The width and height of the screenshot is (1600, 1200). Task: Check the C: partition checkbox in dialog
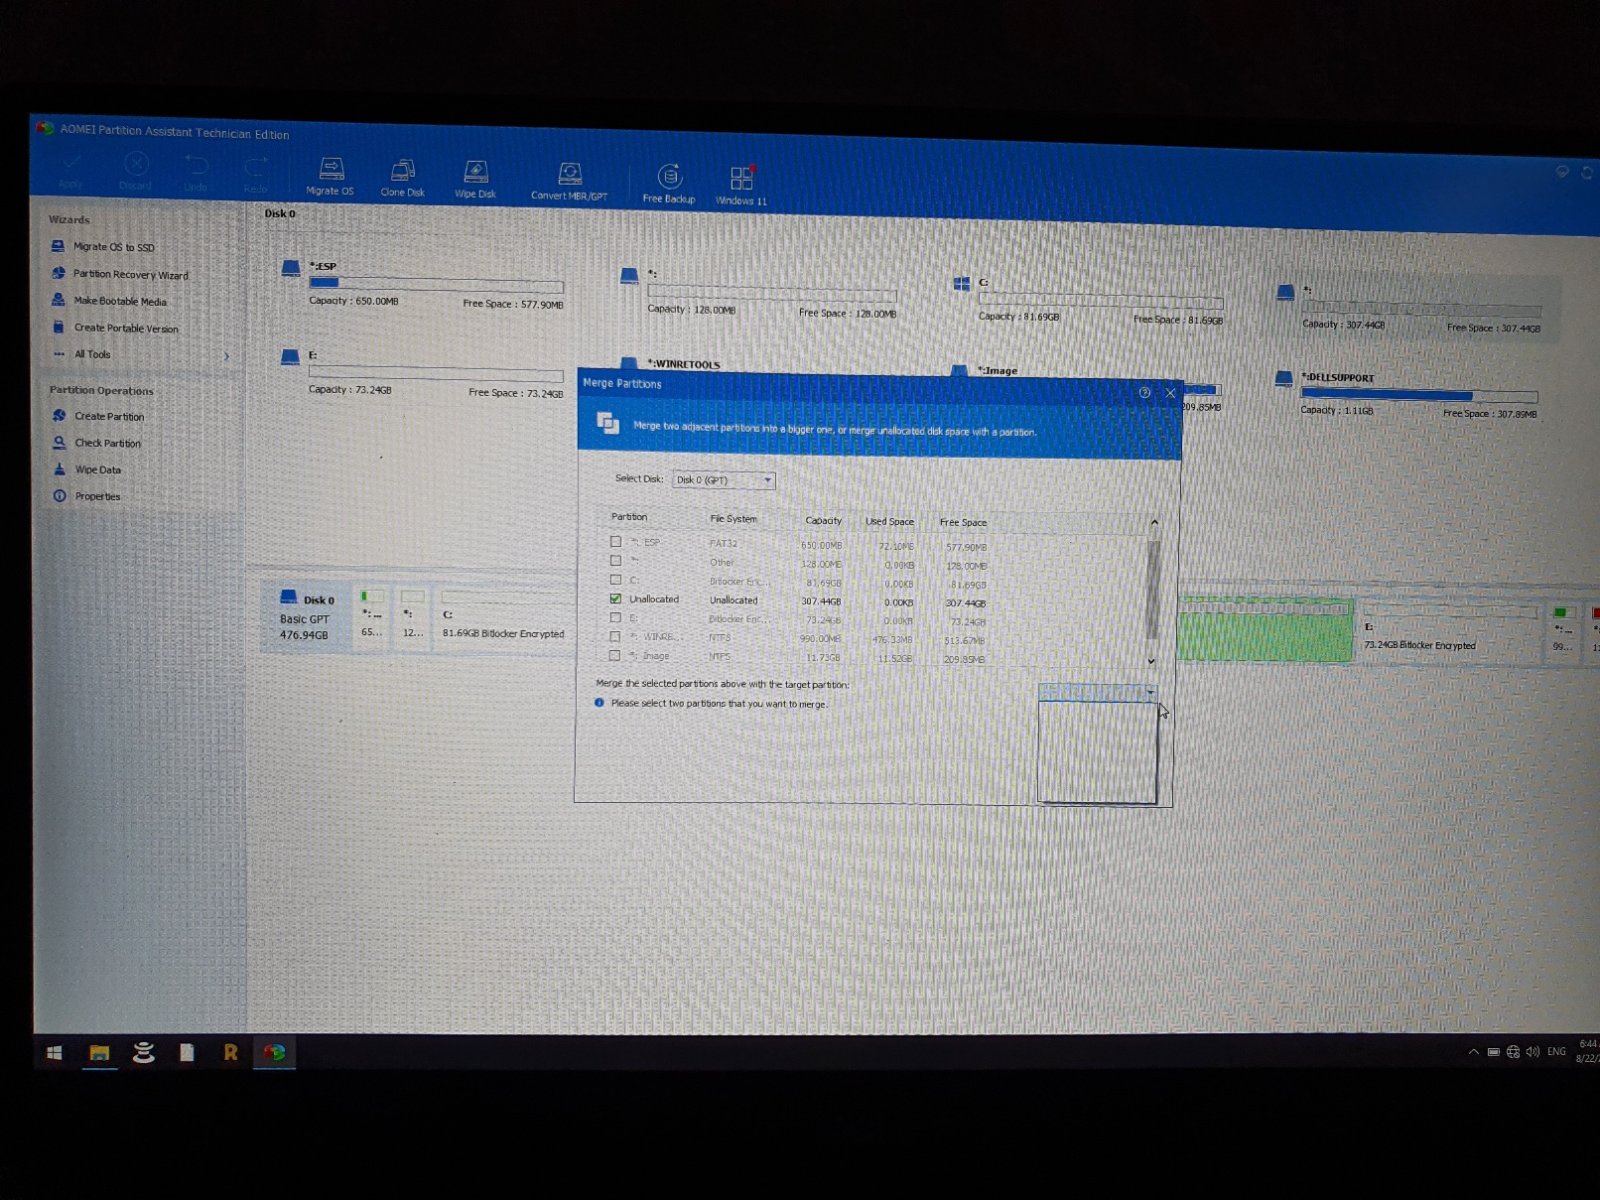click(616, 580)
